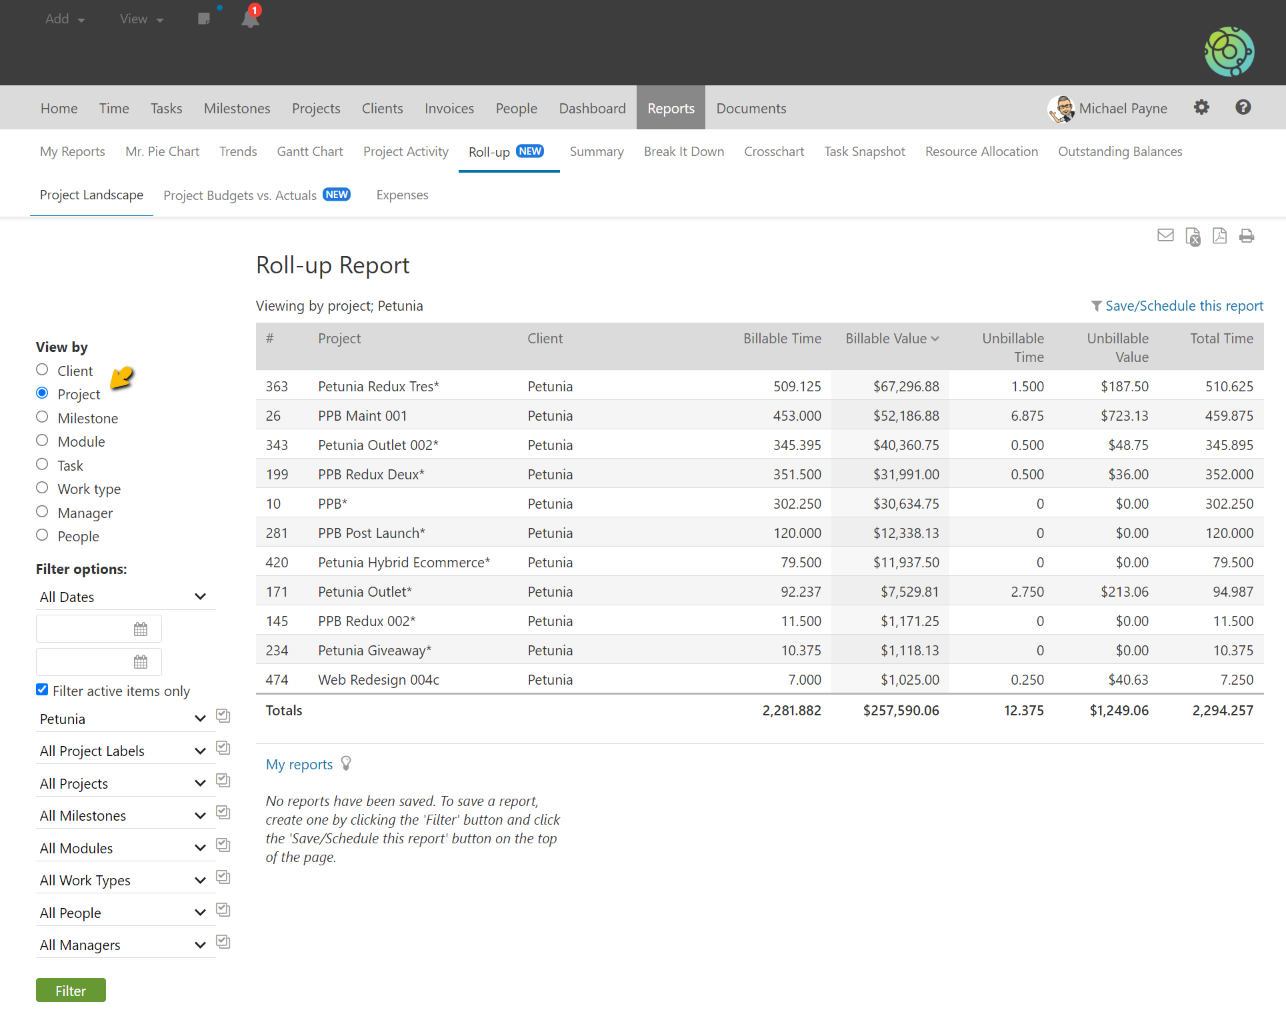Viewport: 1286px width, 1013px height.
Task: Export report as PDF
Action: [x=1219, y=236]
